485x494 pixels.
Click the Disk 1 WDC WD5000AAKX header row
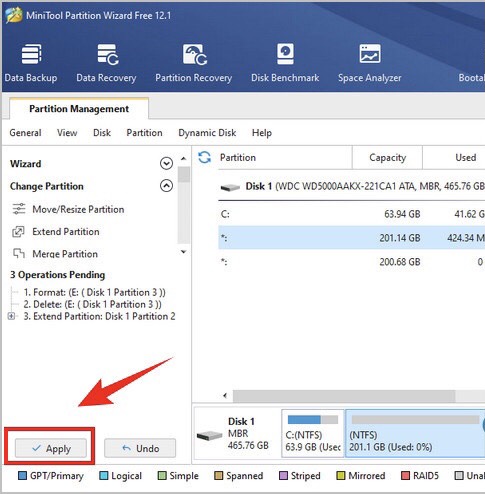click(352, 186)
